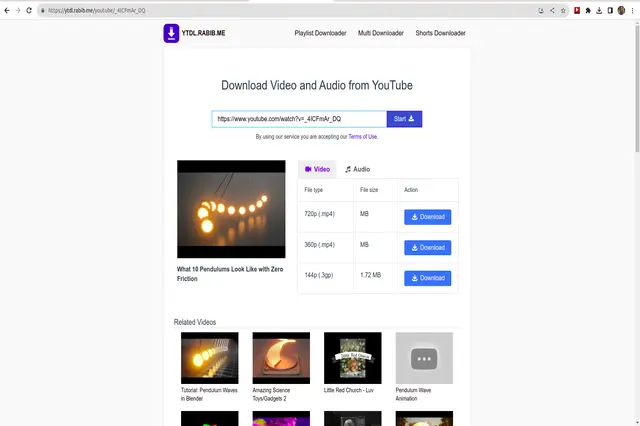This screenshot has width=640, height=426.
Task: Open Pendulum Wave Animation placeholder thumbnail
Action: point(424,358)
